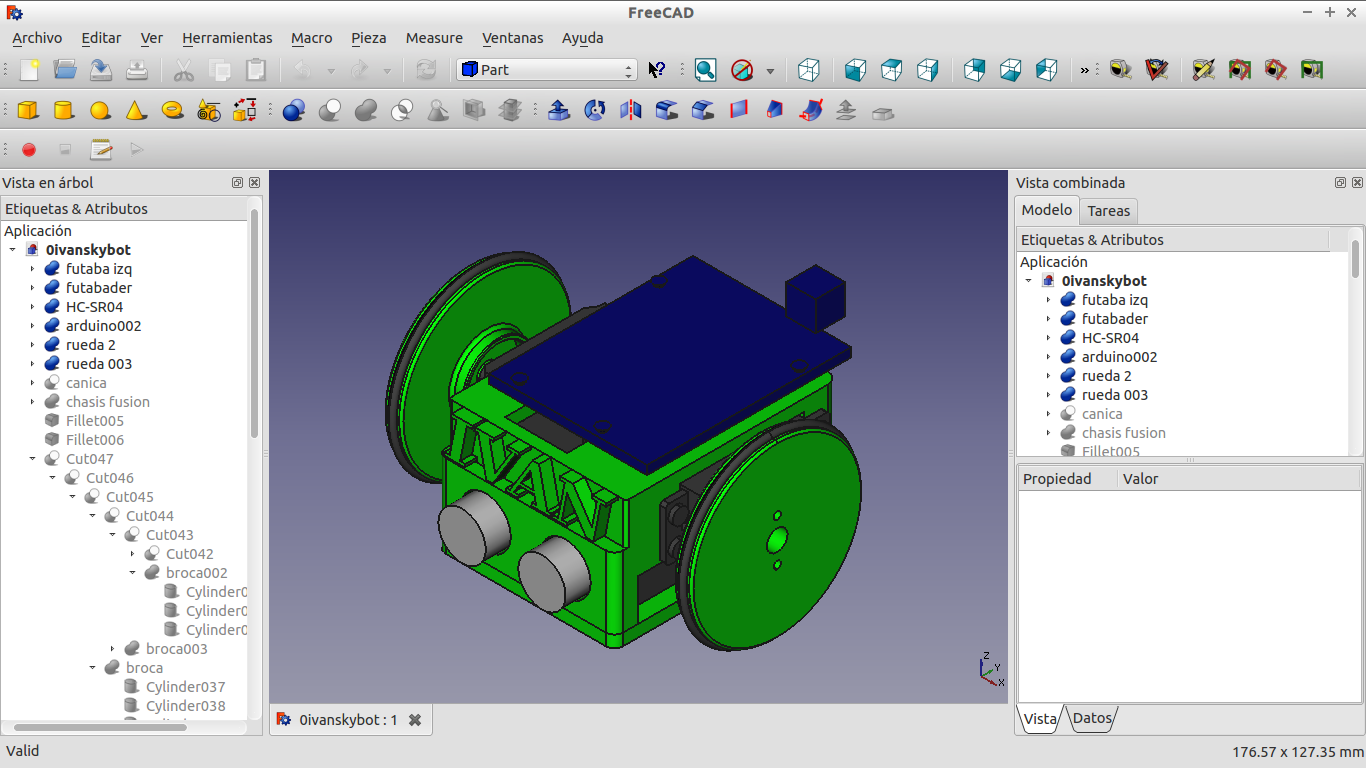The width and height of the screenshot is (1366, 768).
Task: Show hidden toolbar items chevron
Action: pos(1084,70)
